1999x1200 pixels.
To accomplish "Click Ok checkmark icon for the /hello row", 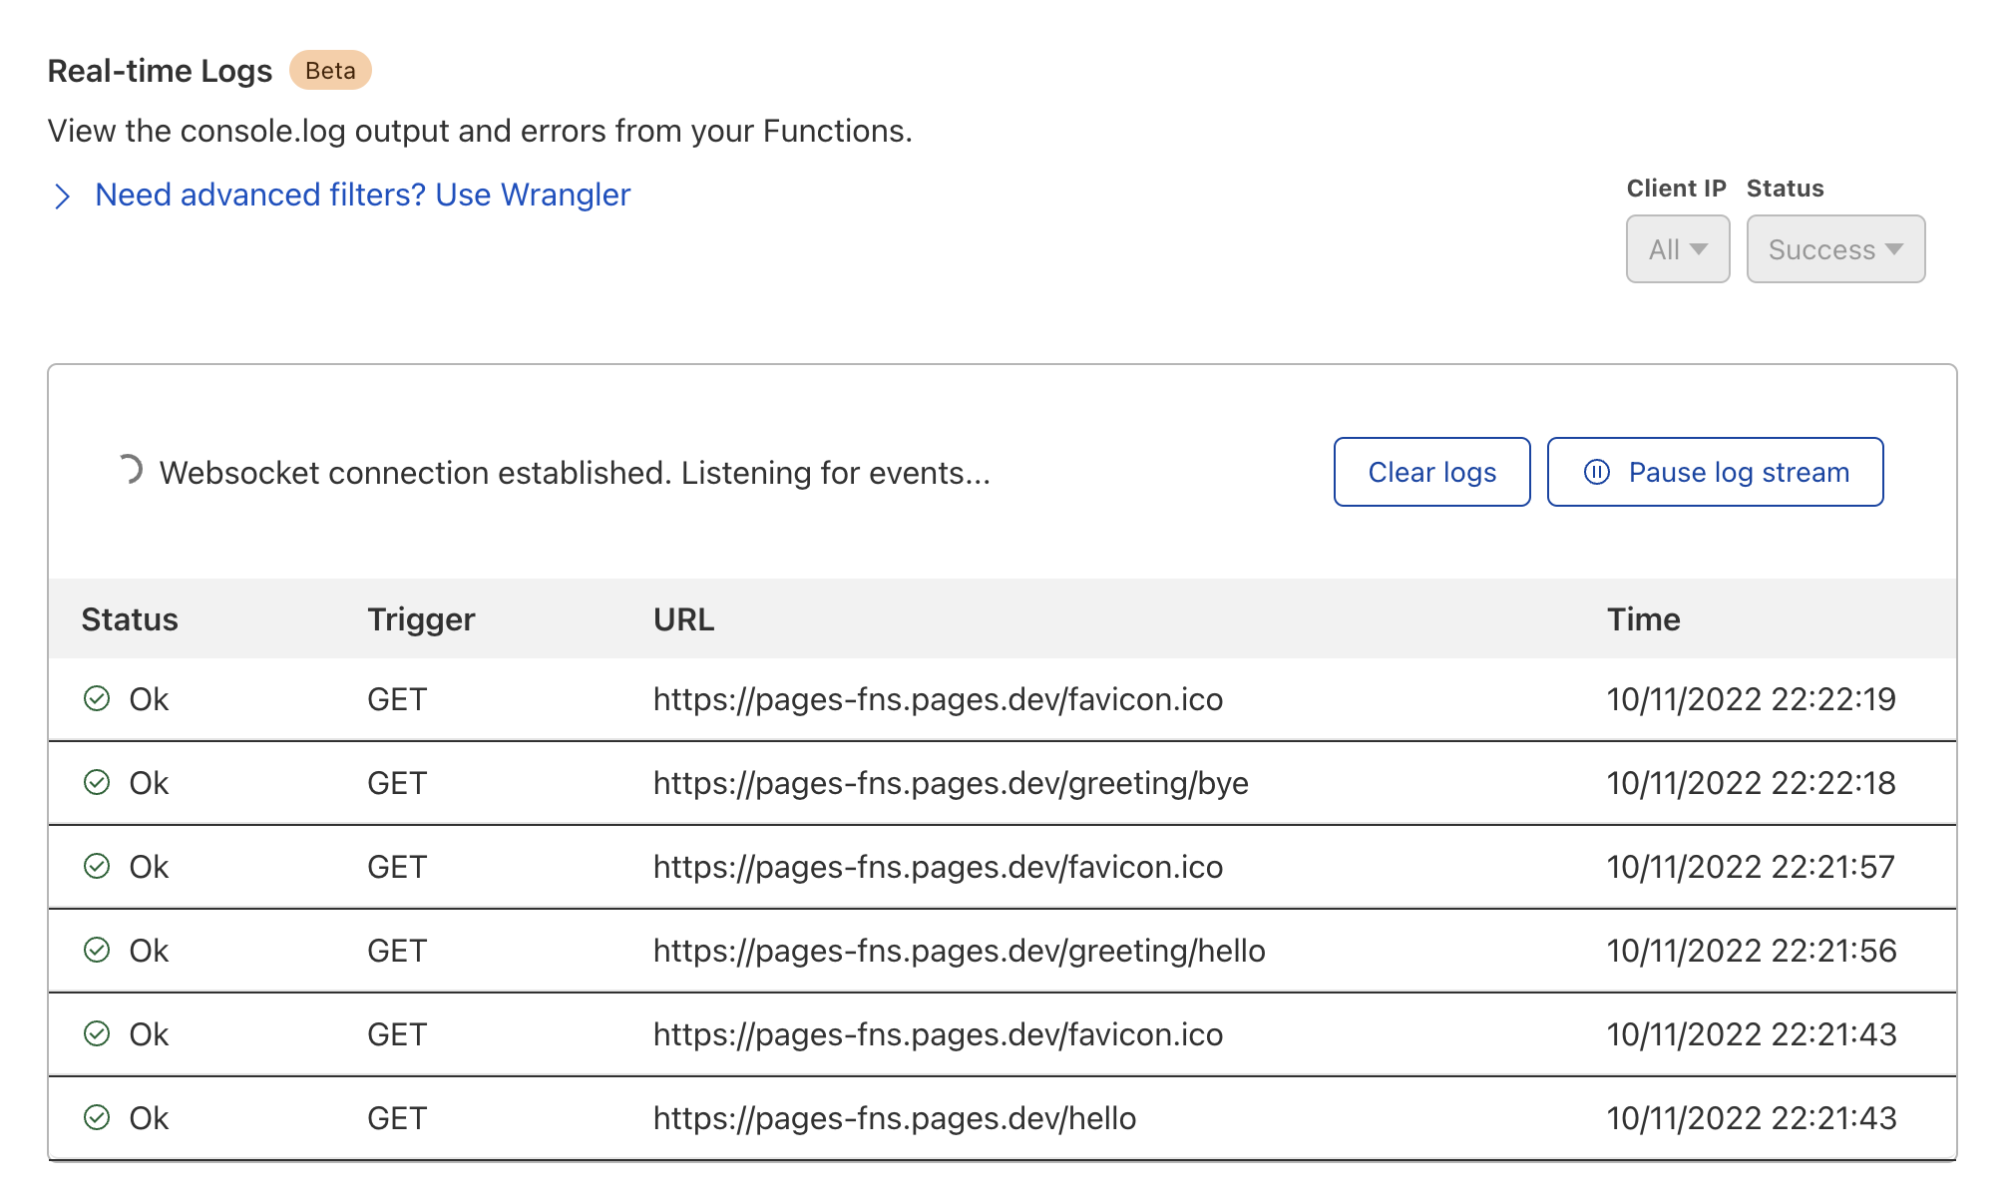I will click(97, 1118).
